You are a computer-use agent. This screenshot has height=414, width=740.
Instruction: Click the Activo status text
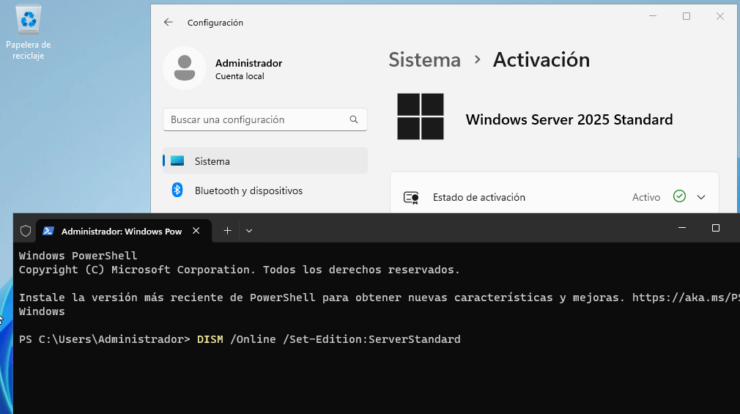click(646, 197)
